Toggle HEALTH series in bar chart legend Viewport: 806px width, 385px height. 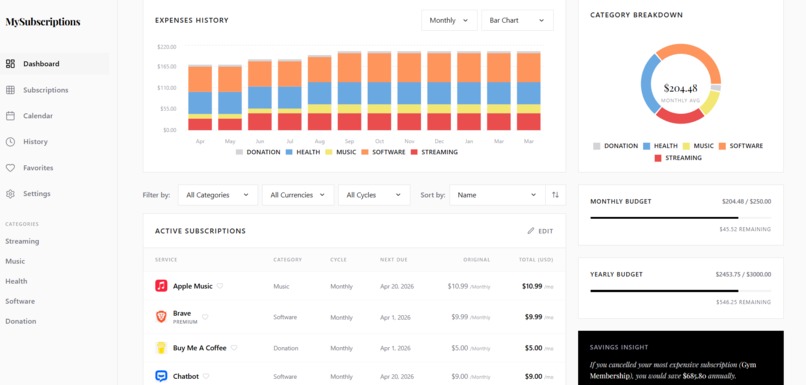click(303, 152)
